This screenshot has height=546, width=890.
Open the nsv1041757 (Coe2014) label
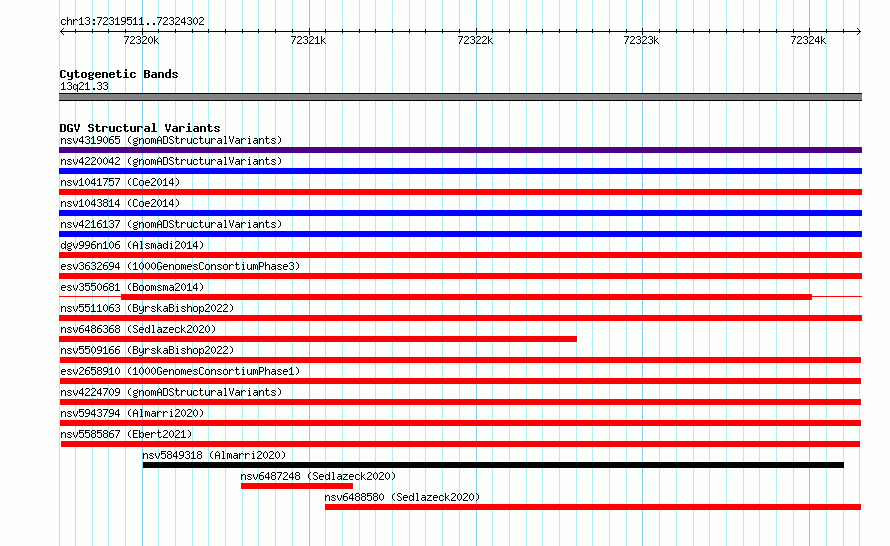(120, 182)
